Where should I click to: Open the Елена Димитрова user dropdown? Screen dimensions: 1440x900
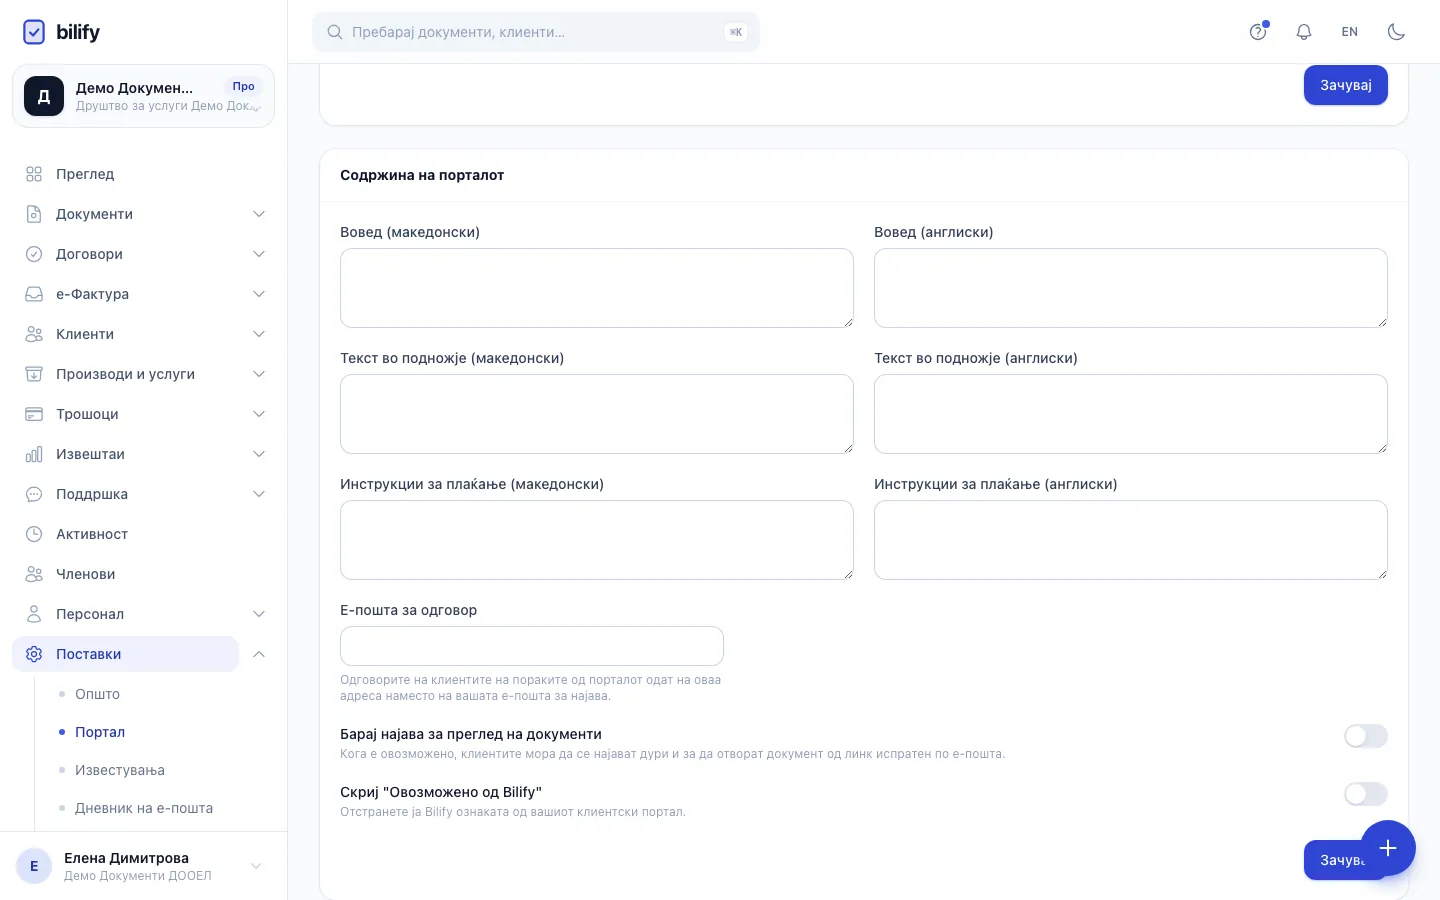[x=256, y=866]
